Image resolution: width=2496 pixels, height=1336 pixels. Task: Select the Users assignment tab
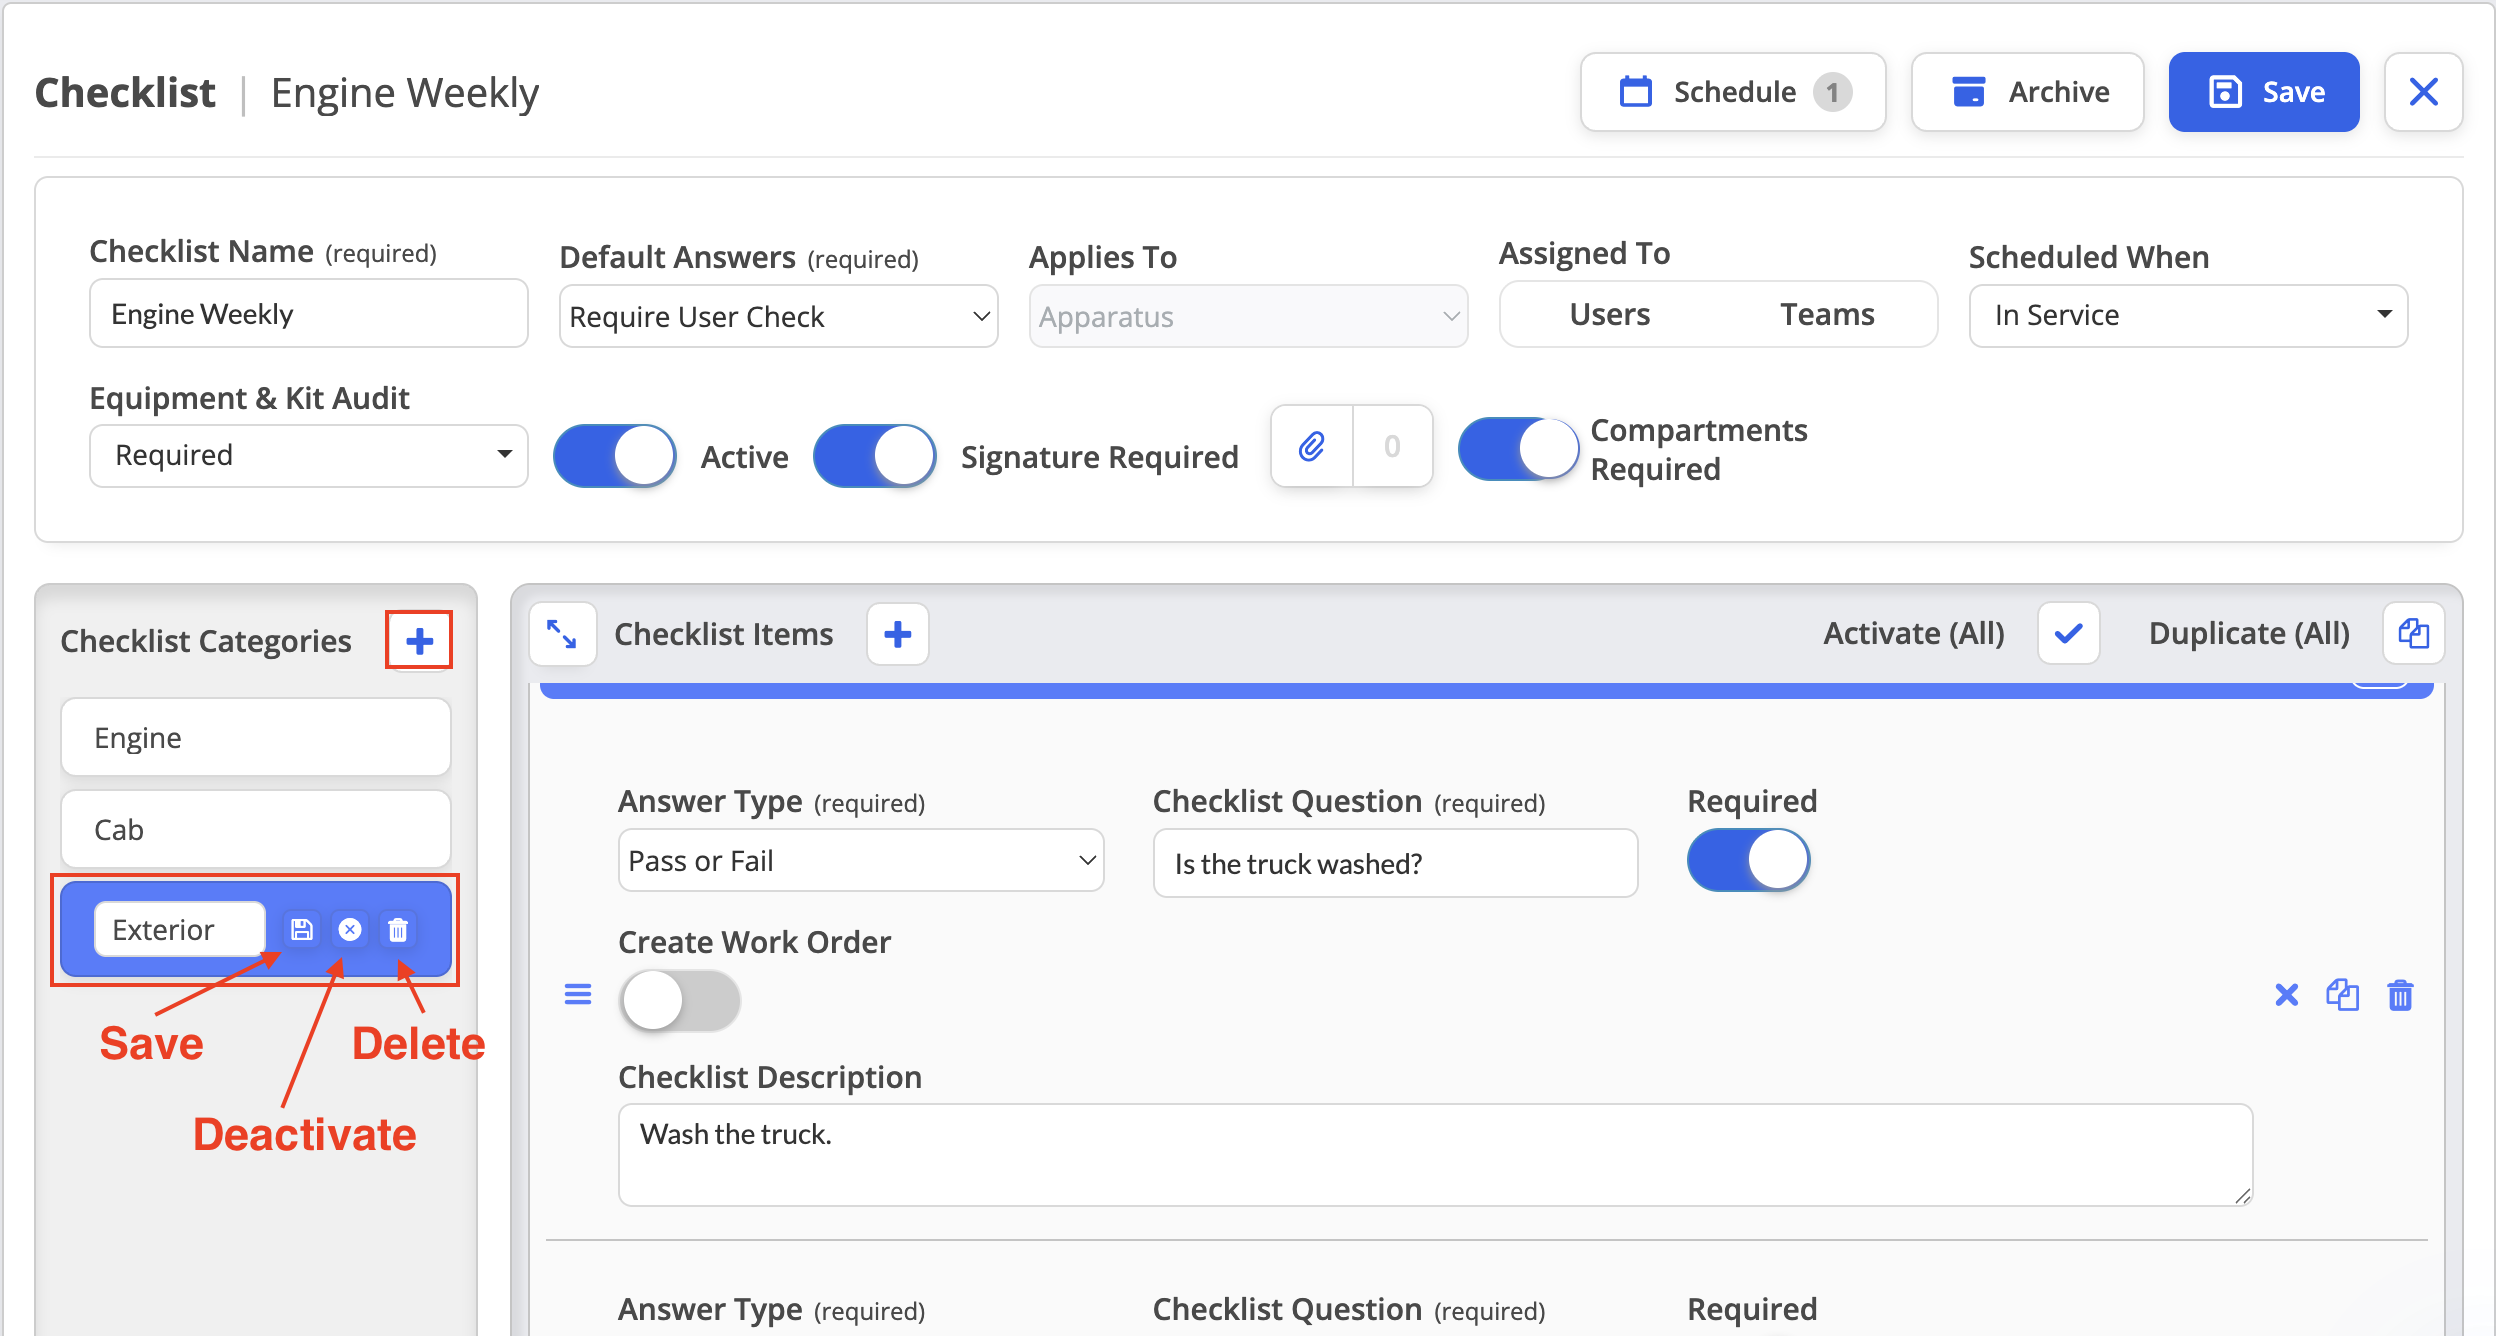[x=1609, y=314]
